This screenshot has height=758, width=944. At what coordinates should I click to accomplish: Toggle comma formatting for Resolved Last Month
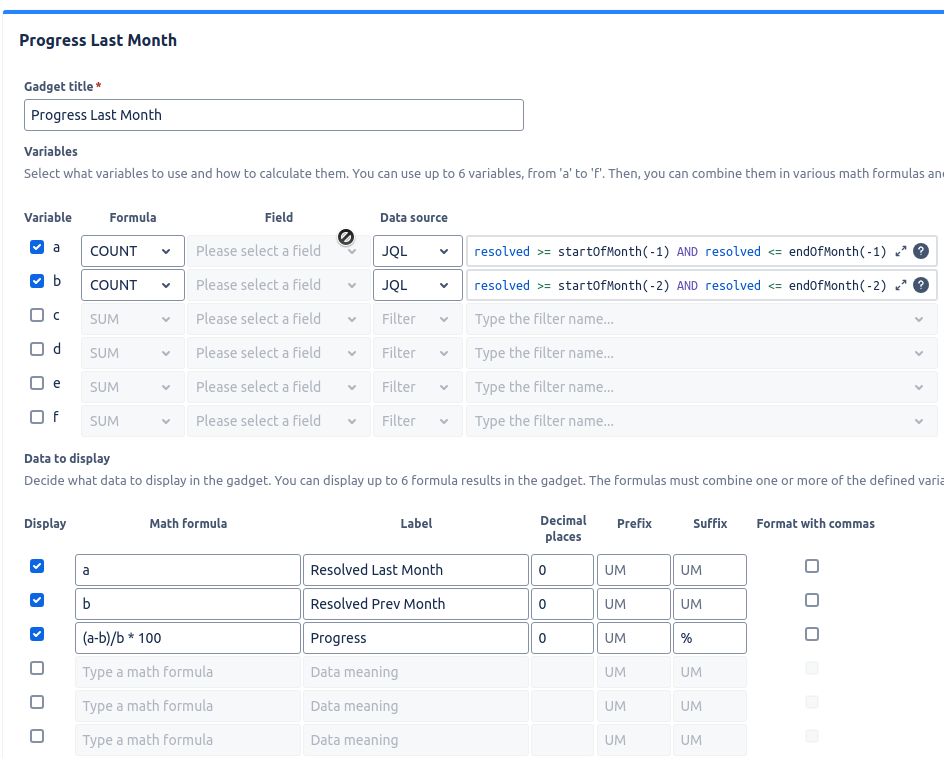(x=812, y=566)
